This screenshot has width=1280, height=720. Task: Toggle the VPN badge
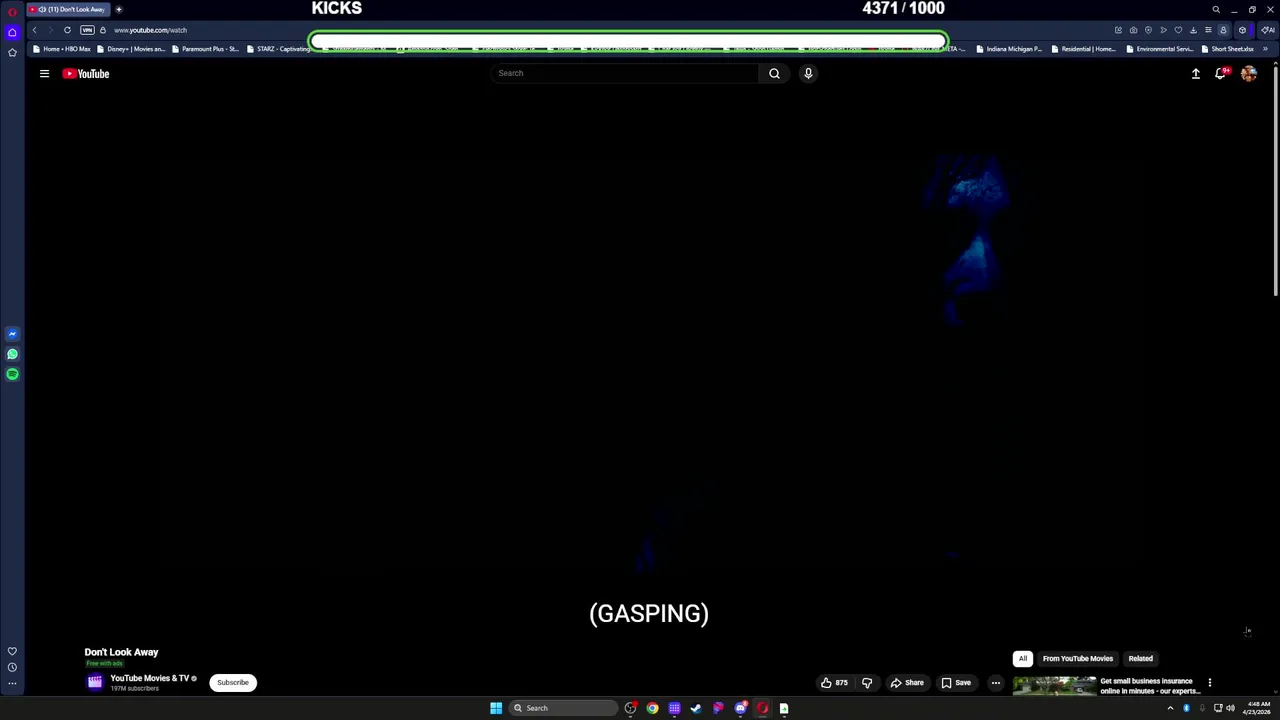click(x=87, y=30)
